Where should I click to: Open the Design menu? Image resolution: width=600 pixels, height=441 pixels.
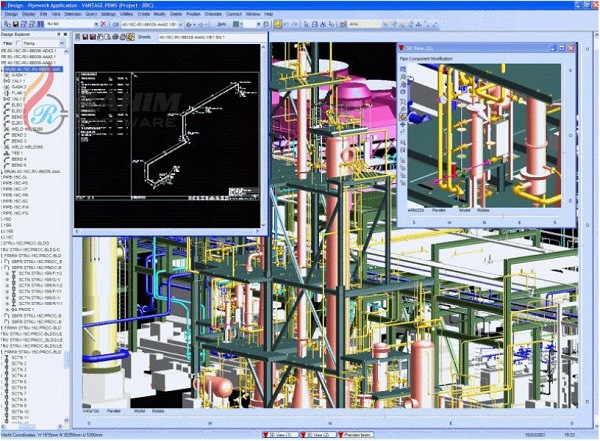tap(11, 14)
